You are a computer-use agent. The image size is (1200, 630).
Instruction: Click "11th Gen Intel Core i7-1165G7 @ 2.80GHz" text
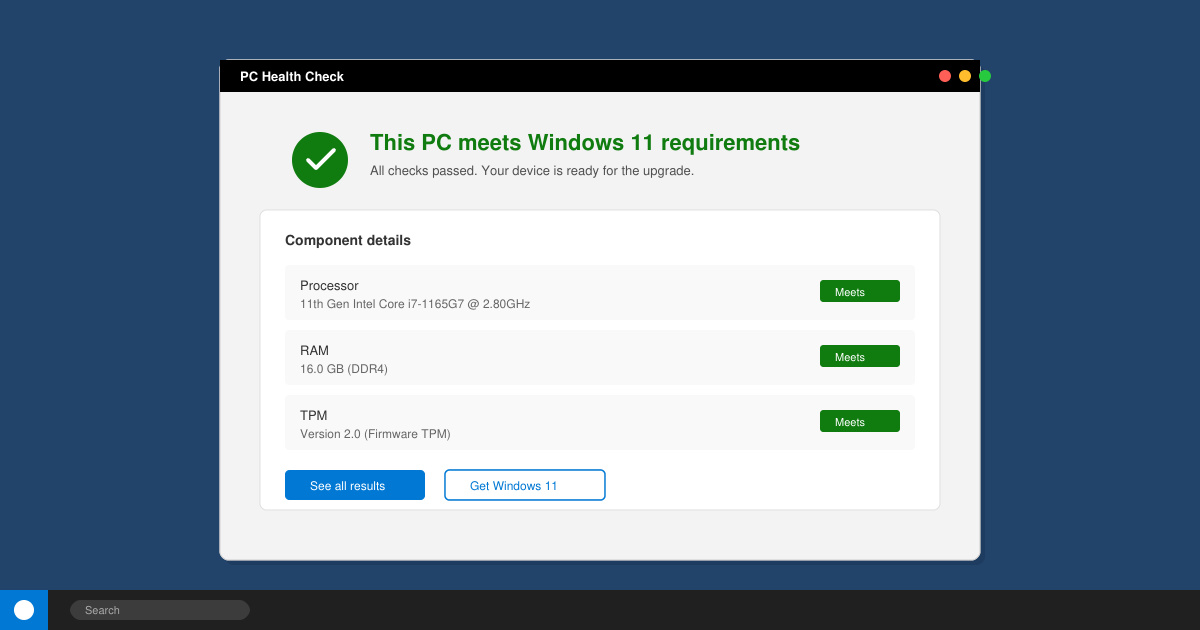pyautogui.click(x=415, y=304)
